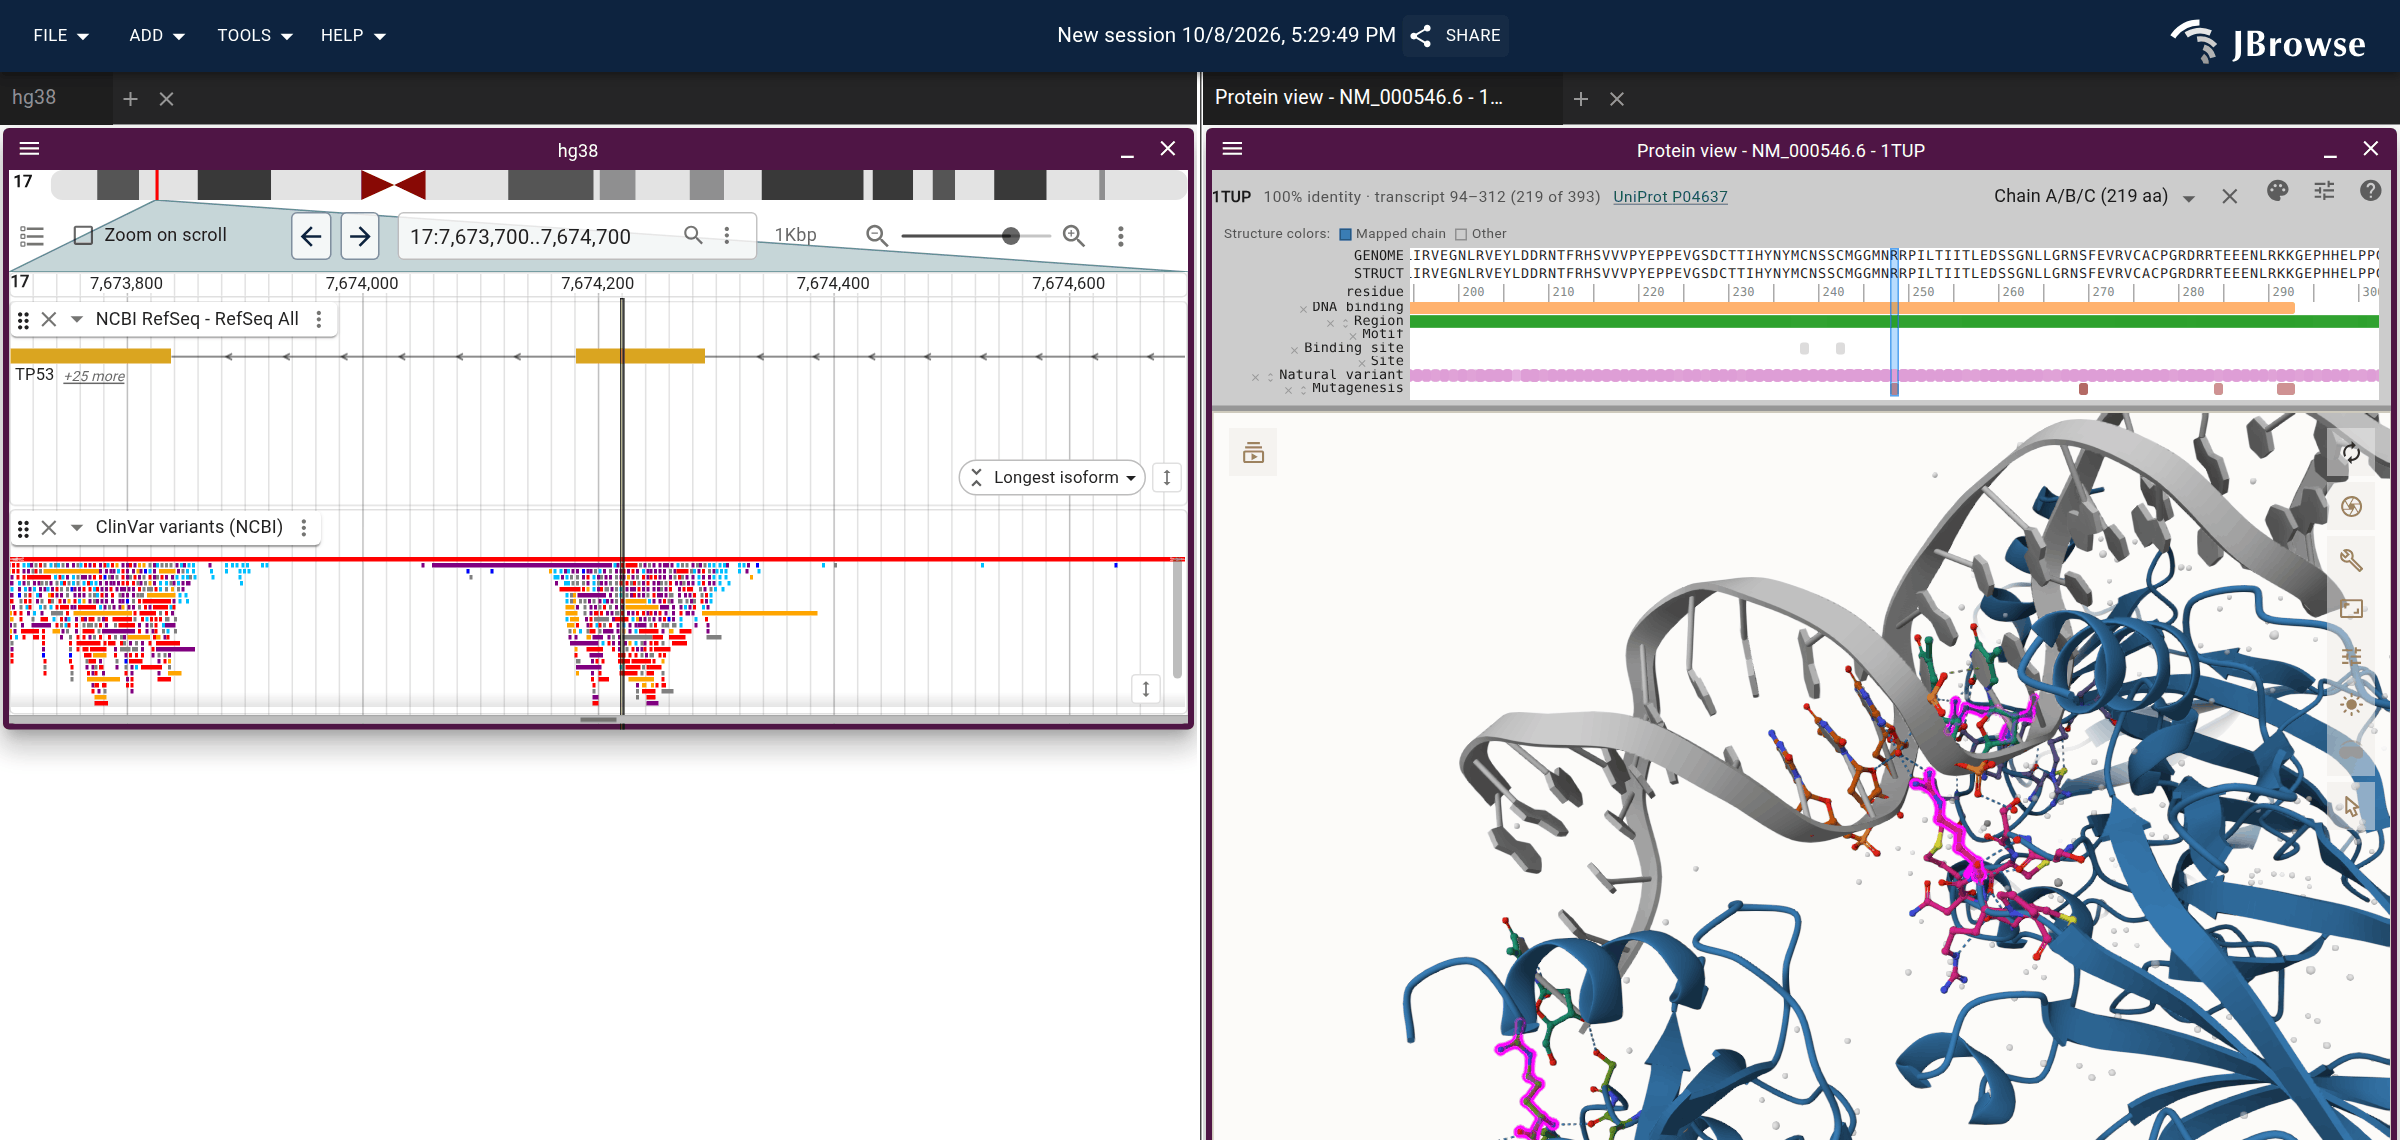Click the help question mark icon
The height and width of the screenshot is (1140, 2400).
pos(2370,192)
